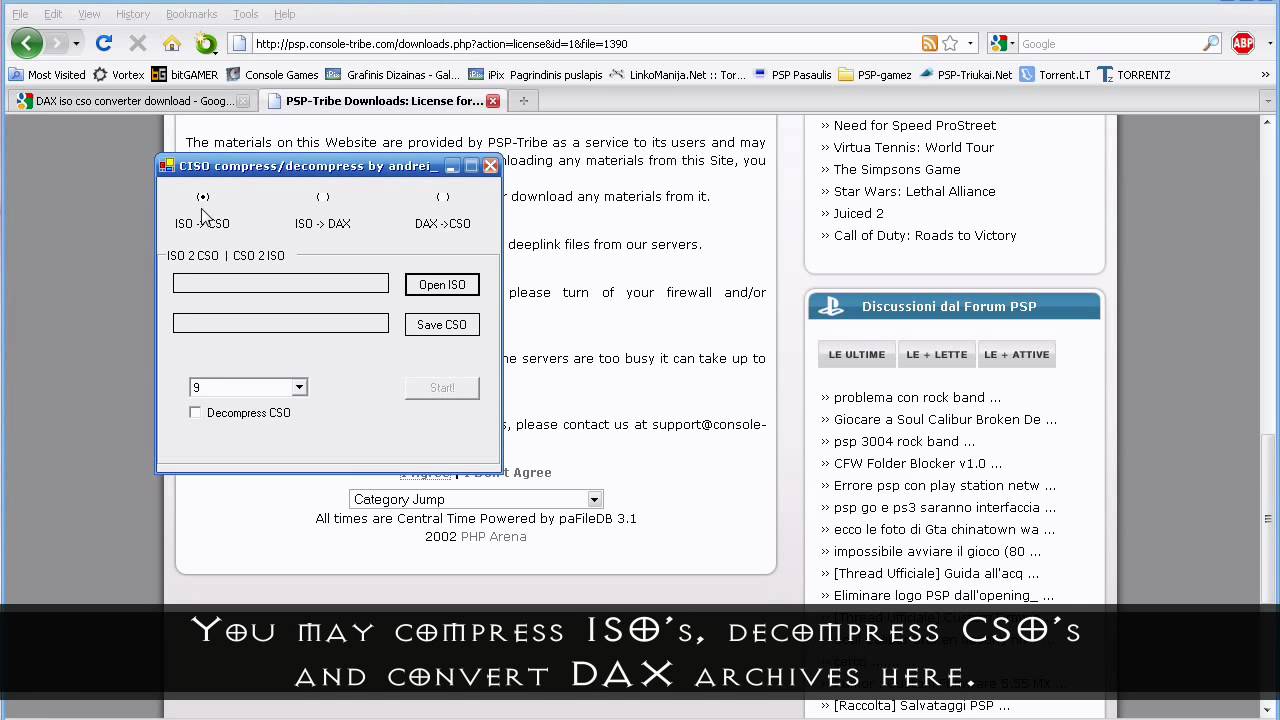Click the LE + ATTIVE forum tab

[1017, 354]
